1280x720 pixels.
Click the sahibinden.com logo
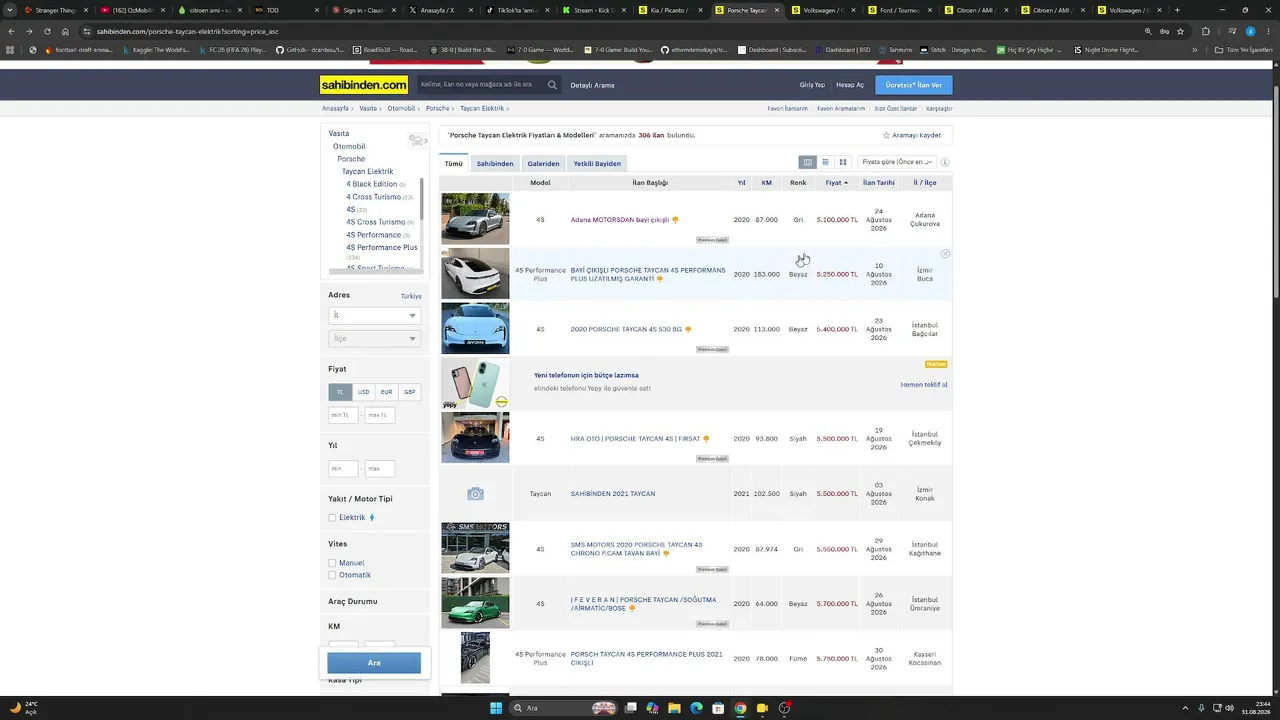(x=364, y=85)
